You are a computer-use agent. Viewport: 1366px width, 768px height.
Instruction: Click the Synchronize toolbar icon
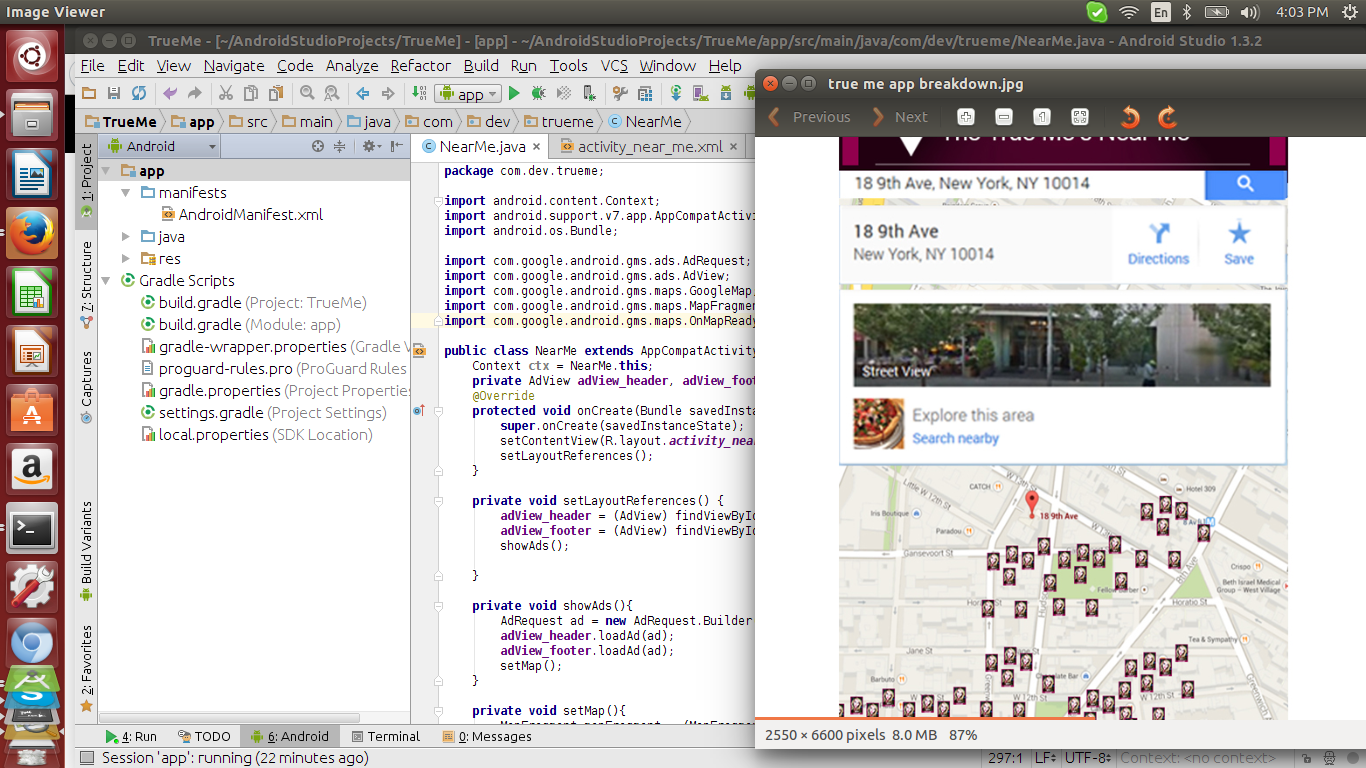139,93
